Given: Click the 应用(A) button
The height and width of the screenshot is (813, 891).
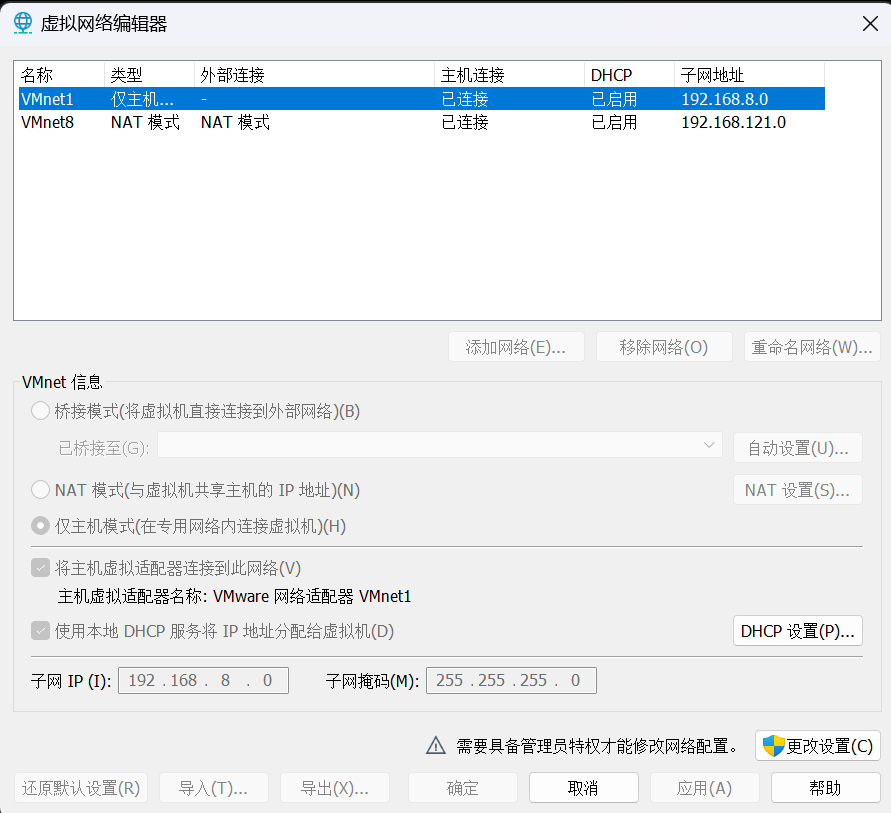Looking at the screenshot, I should [705, 787].
